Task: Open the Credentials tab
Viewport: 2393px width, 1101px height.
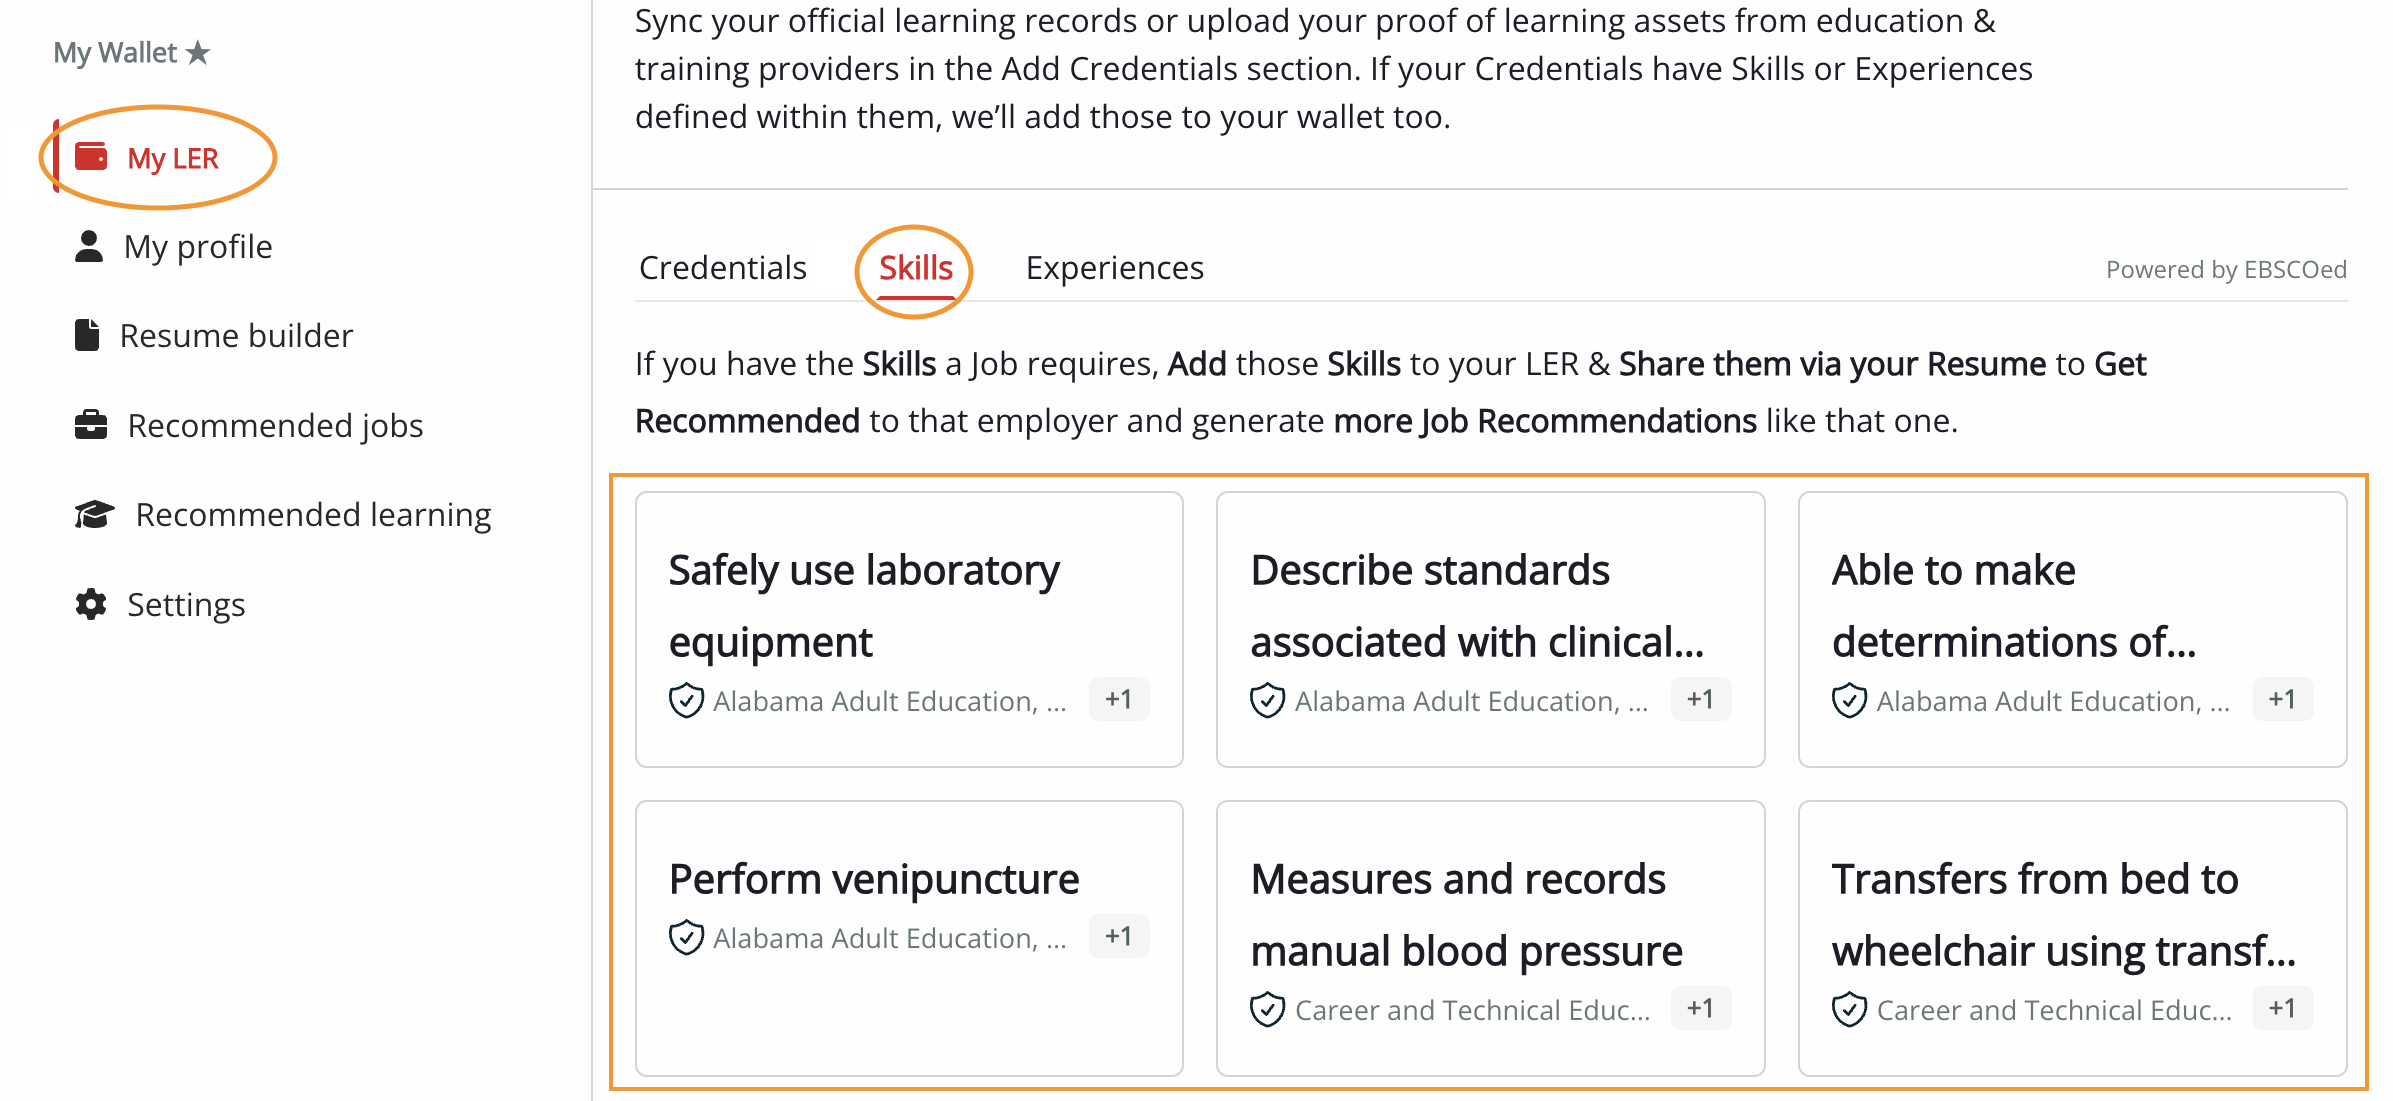Action: [x=722, y=268]
